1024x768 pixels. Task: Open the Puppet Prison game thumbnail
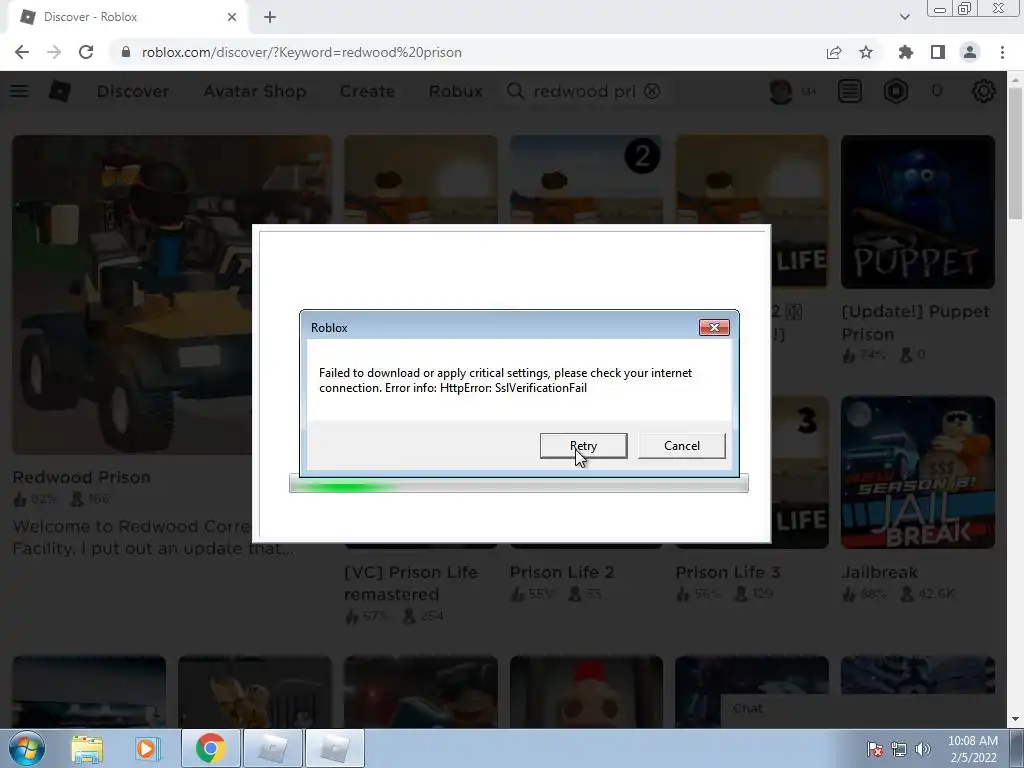918,212
